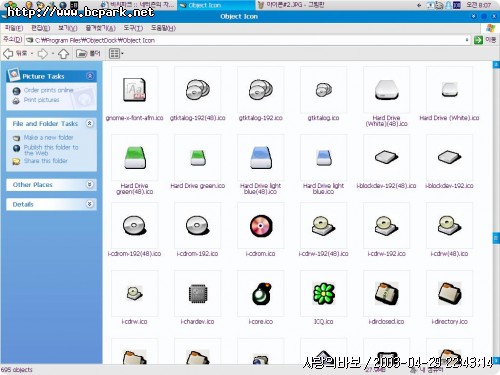Collapse the Picture Tasks panel
This screenshot has width=500, height=375.
click(90, 76)
